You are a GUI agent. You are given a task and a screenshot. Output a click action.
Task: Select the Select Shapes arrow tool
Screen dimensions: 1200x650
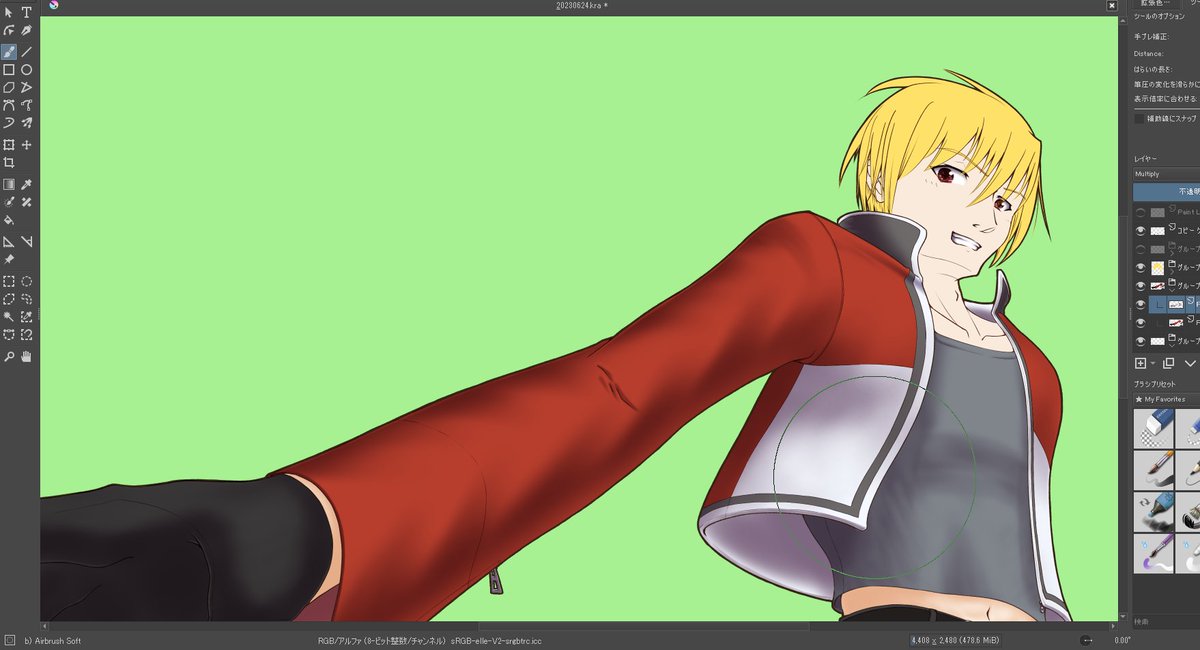click(x=9, y=13)
